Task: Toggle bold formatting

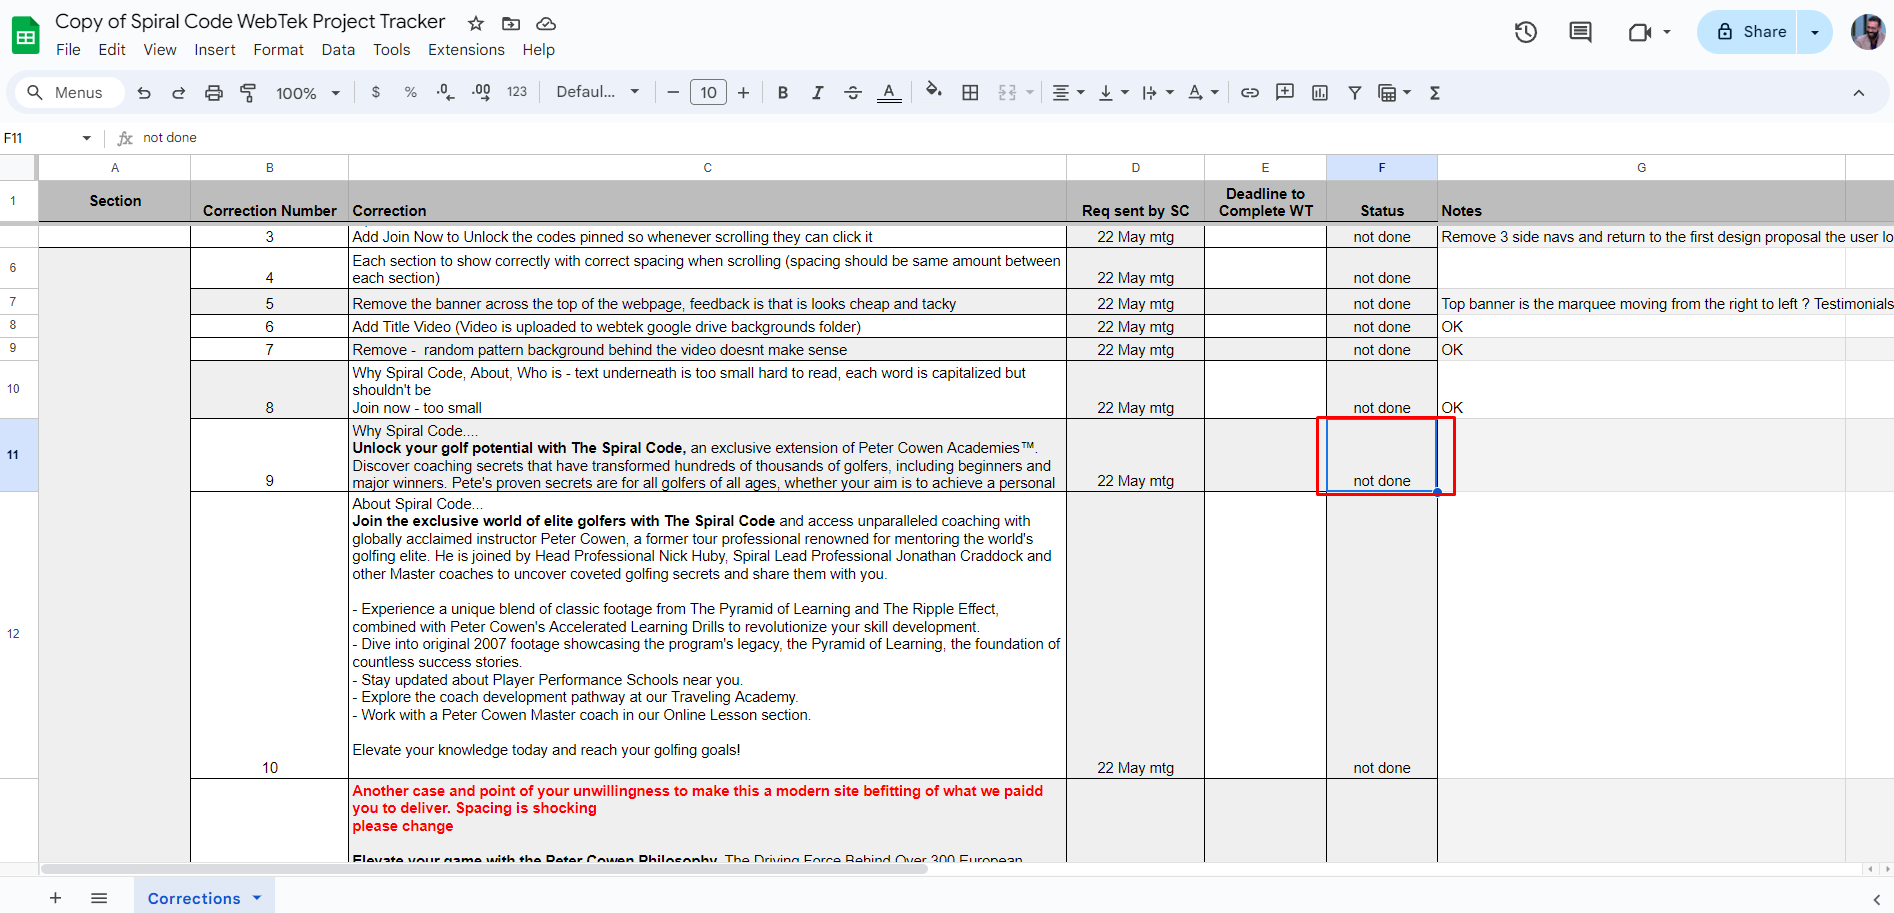Action: [783, 93]
